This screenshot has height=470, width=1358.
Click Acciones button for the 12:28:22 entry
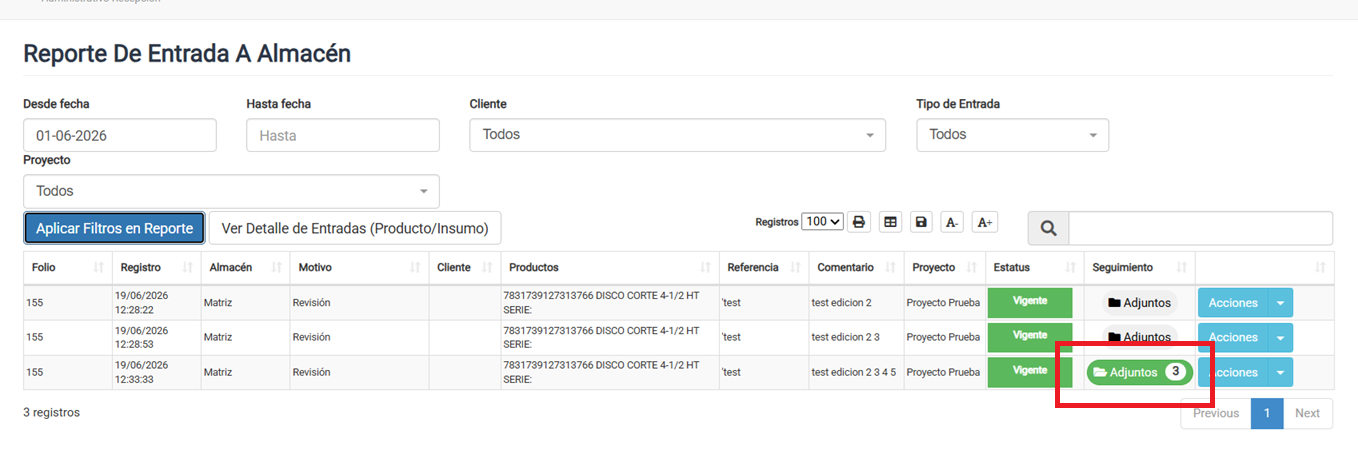(1233, 303)
